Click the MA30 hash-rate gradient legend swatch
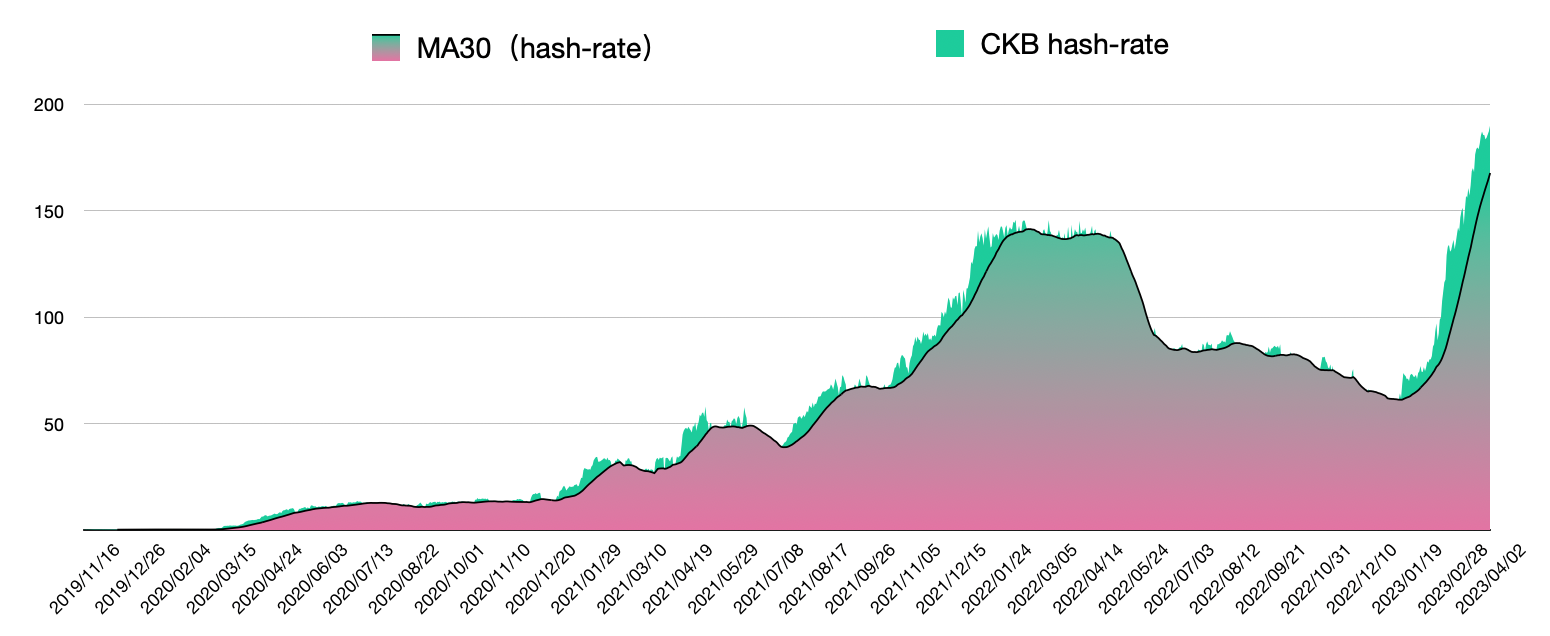The width and height of the screenshot is (1550, 636). (385, 47)
